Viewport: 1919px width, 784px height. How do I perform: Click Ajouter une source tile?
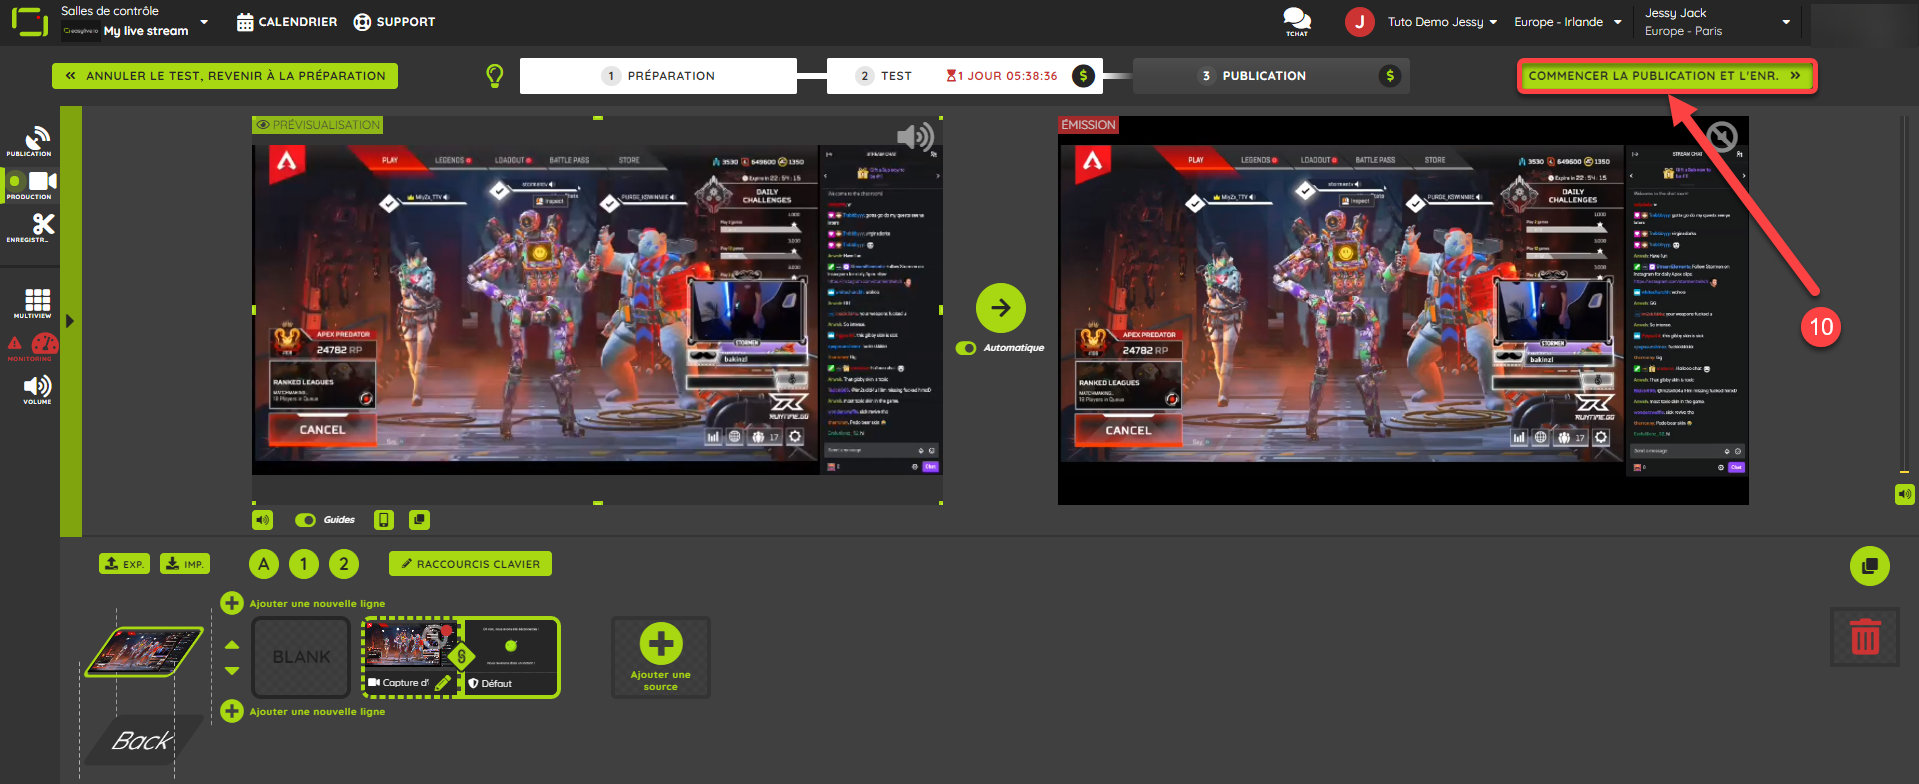point(661,657)
